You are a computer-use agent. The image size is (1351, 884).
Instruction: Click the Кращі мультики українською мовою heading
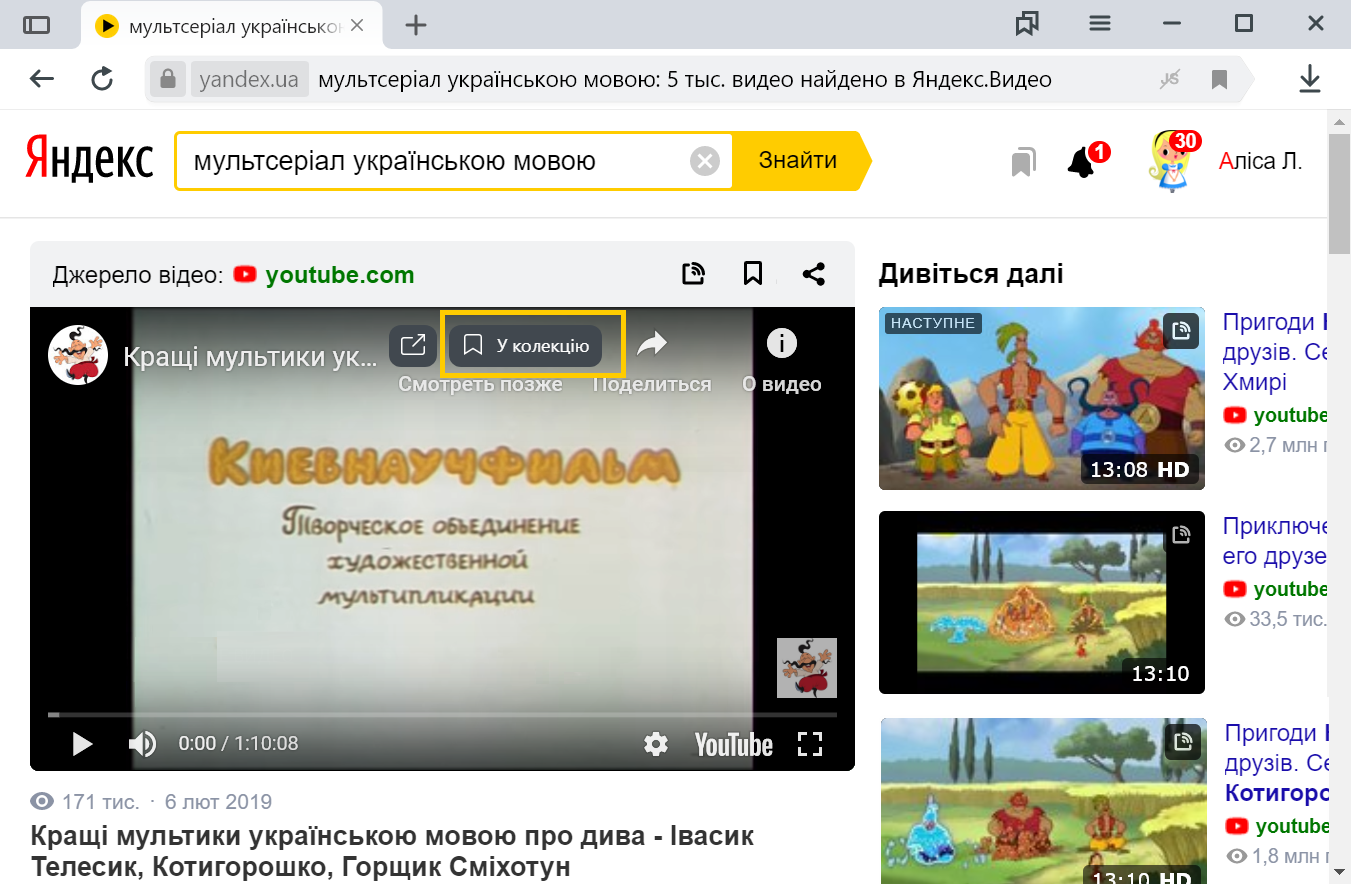[392, 850]
